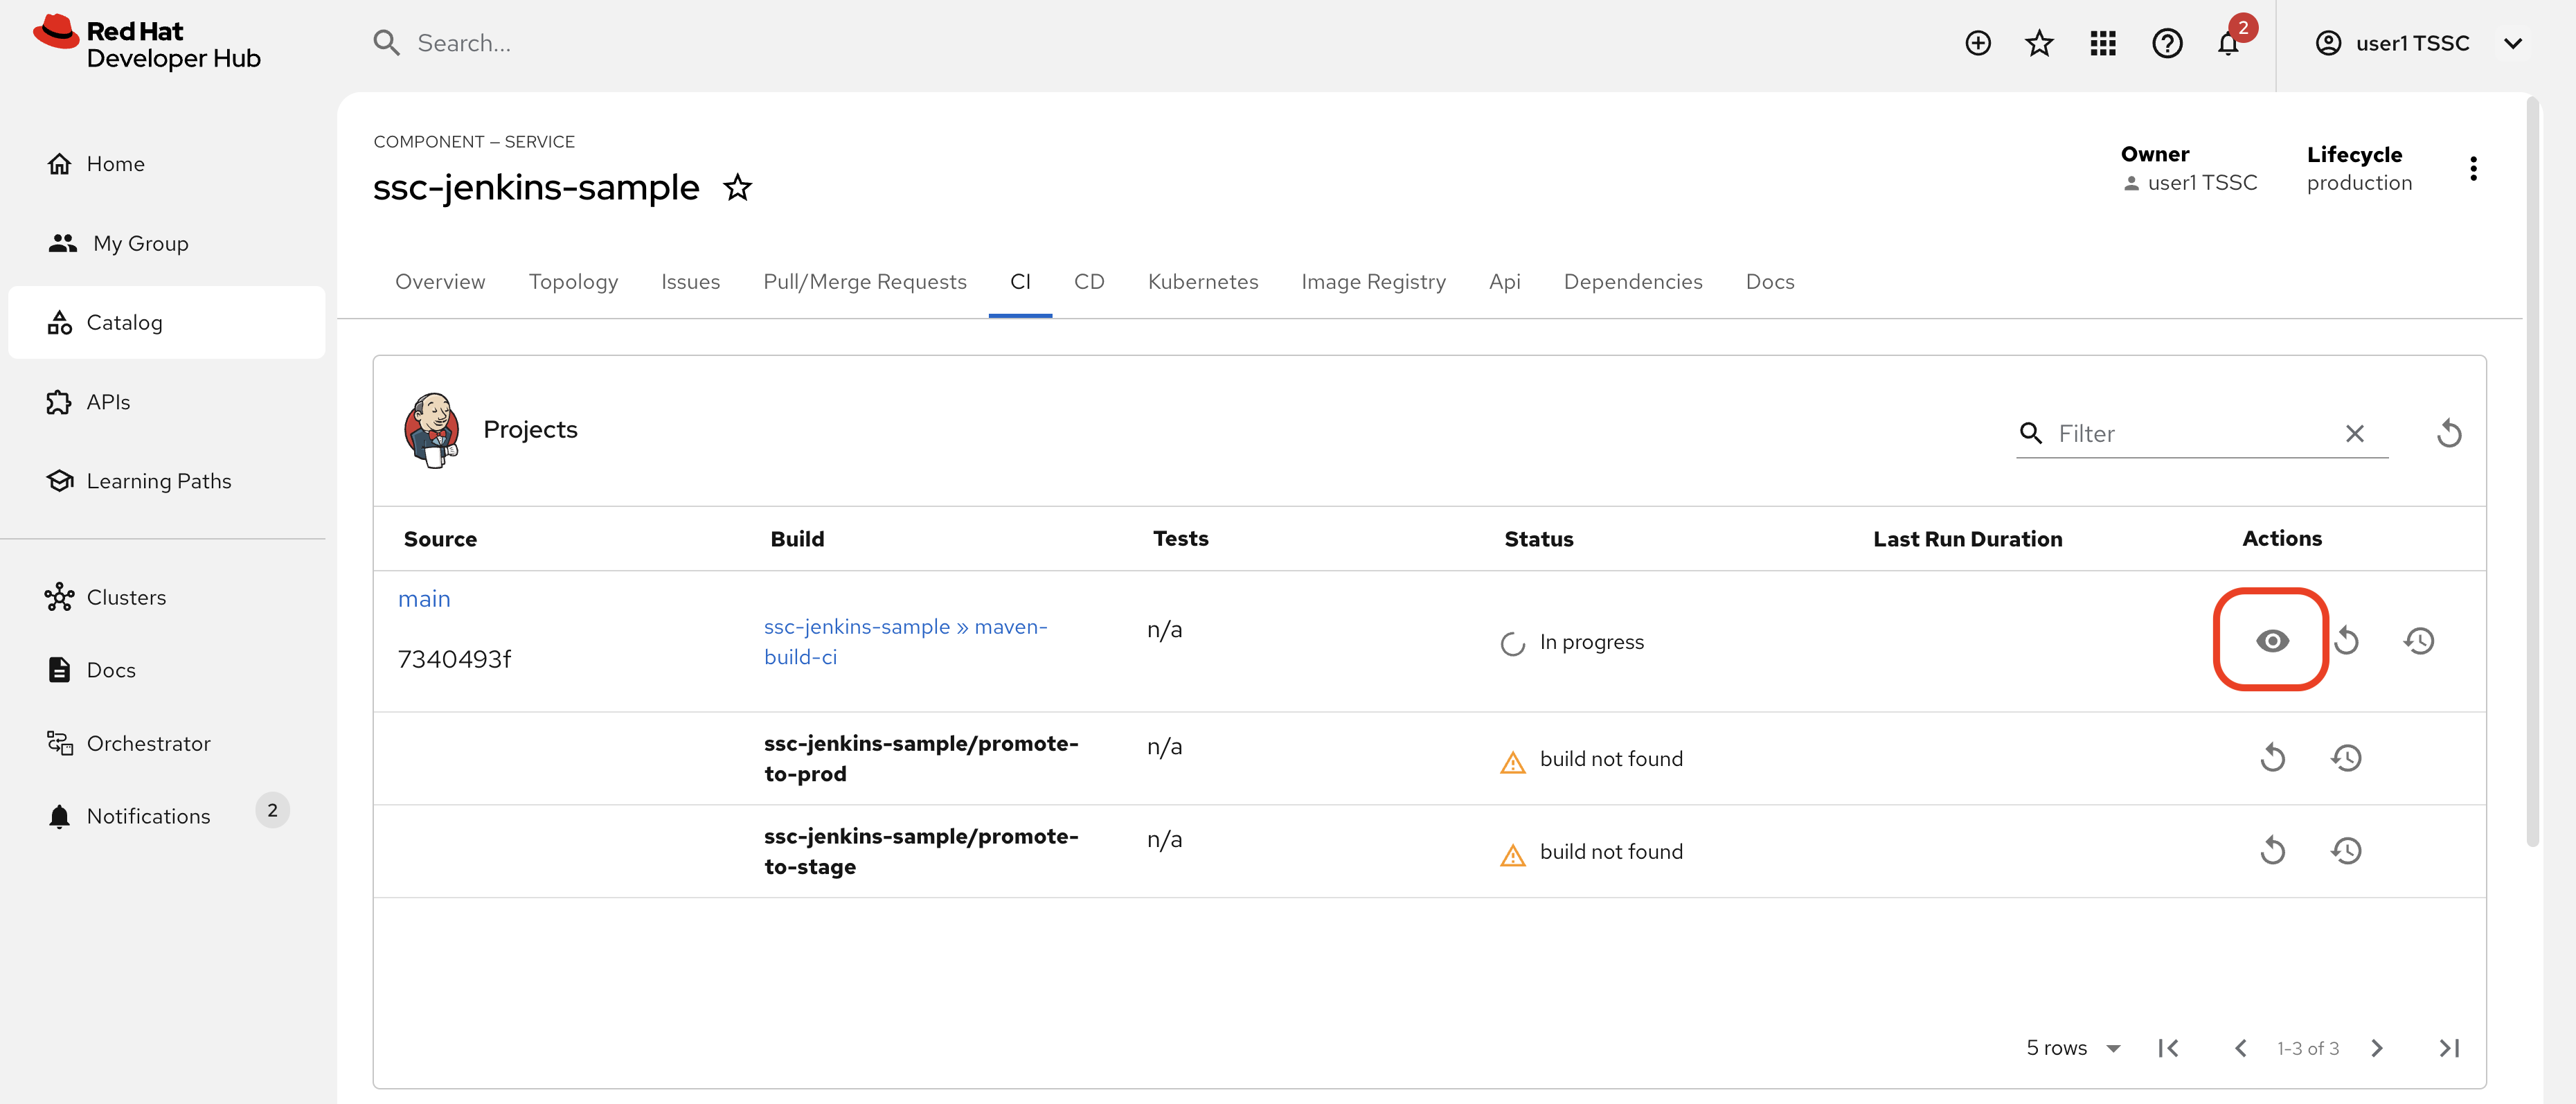Select the Image Registry tab
Image resolution: width=2576 pixels, height=1104 pixels.
[x=1373, y=281]
